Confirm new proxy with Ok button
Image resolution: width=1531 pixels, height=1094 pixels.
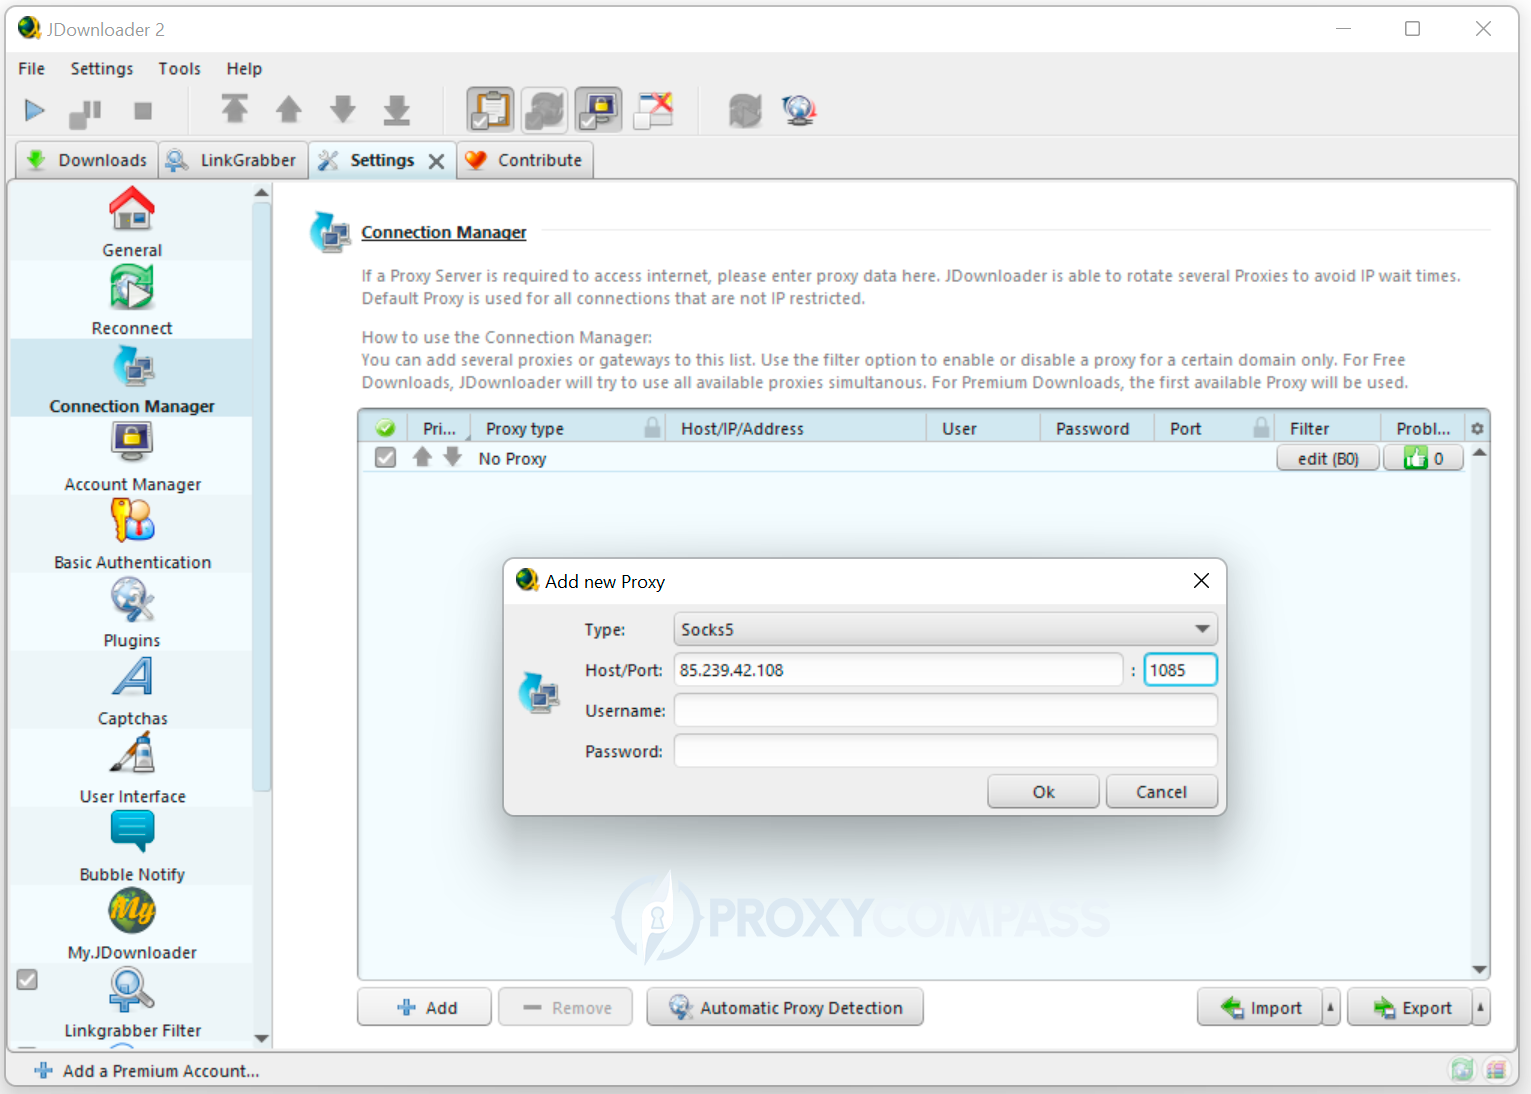coord(1043,791)
